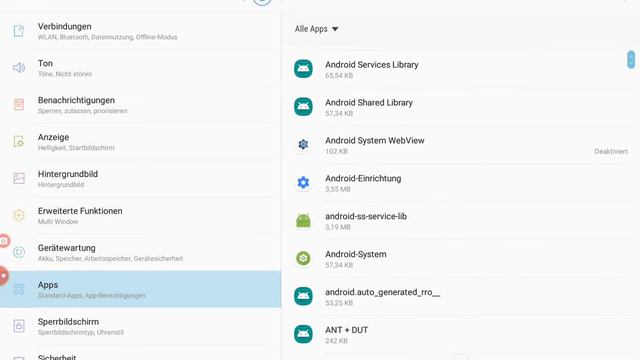Viewport: 640px width, 360px height.
Task: Open Android Shared Library app details
Action: (461, 107)
